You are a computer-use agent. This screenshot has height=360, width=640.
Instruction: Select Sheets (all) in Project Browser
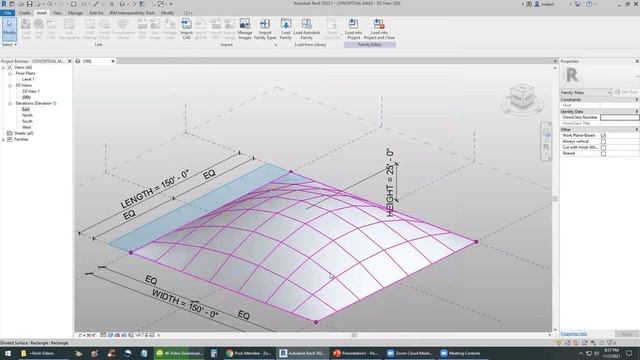point(24,133)
